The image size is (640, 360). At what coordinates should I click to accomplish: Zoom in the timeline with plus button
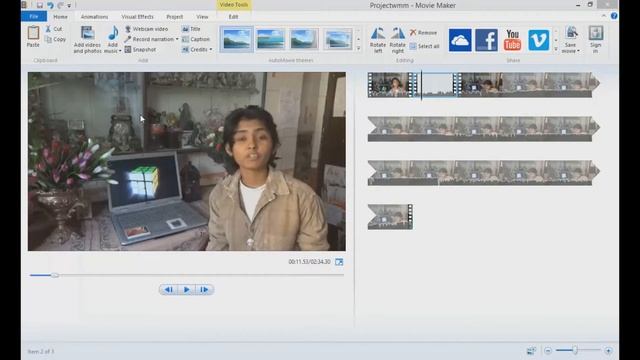click(x=608, y=351)
